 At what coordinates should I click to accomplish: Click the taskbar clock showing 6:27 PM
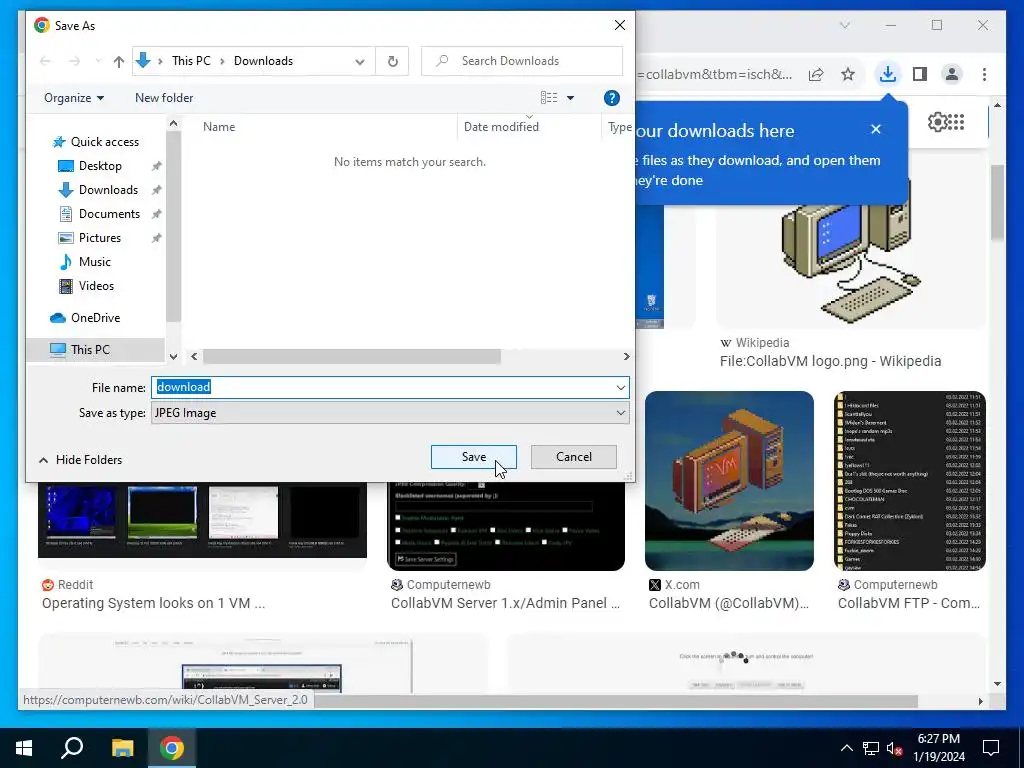pos(938,748)
